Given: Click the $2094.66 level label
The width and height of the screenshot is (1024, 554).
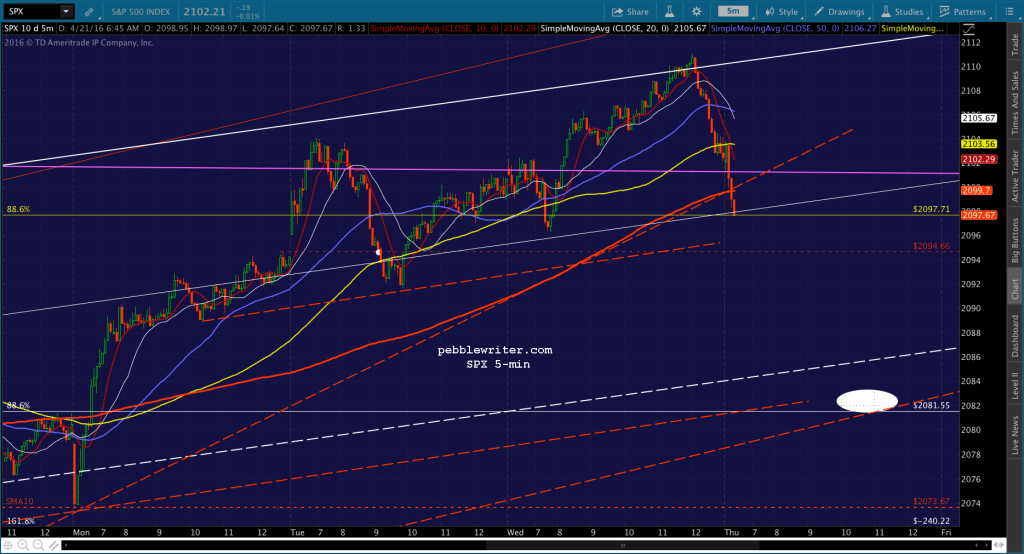Looking at the screenshot, I should tap(931, 246).
